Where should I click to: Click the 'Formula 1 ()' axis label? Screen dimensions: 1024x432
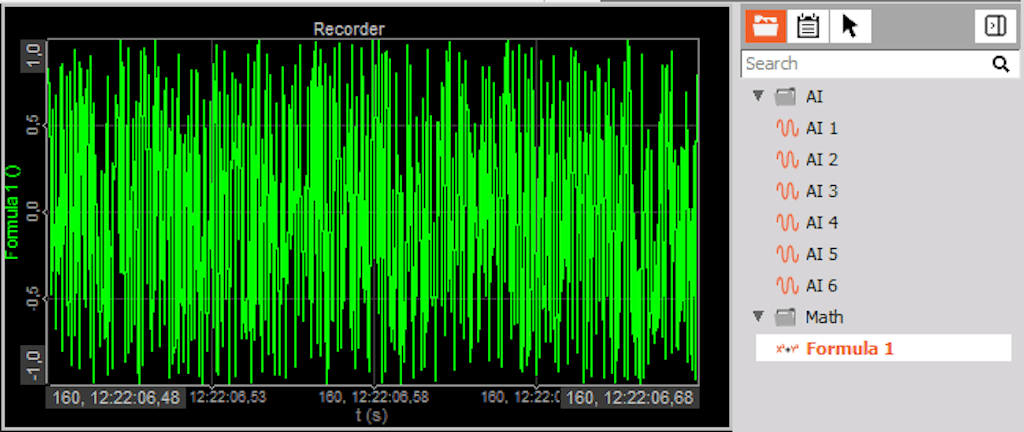14,212
